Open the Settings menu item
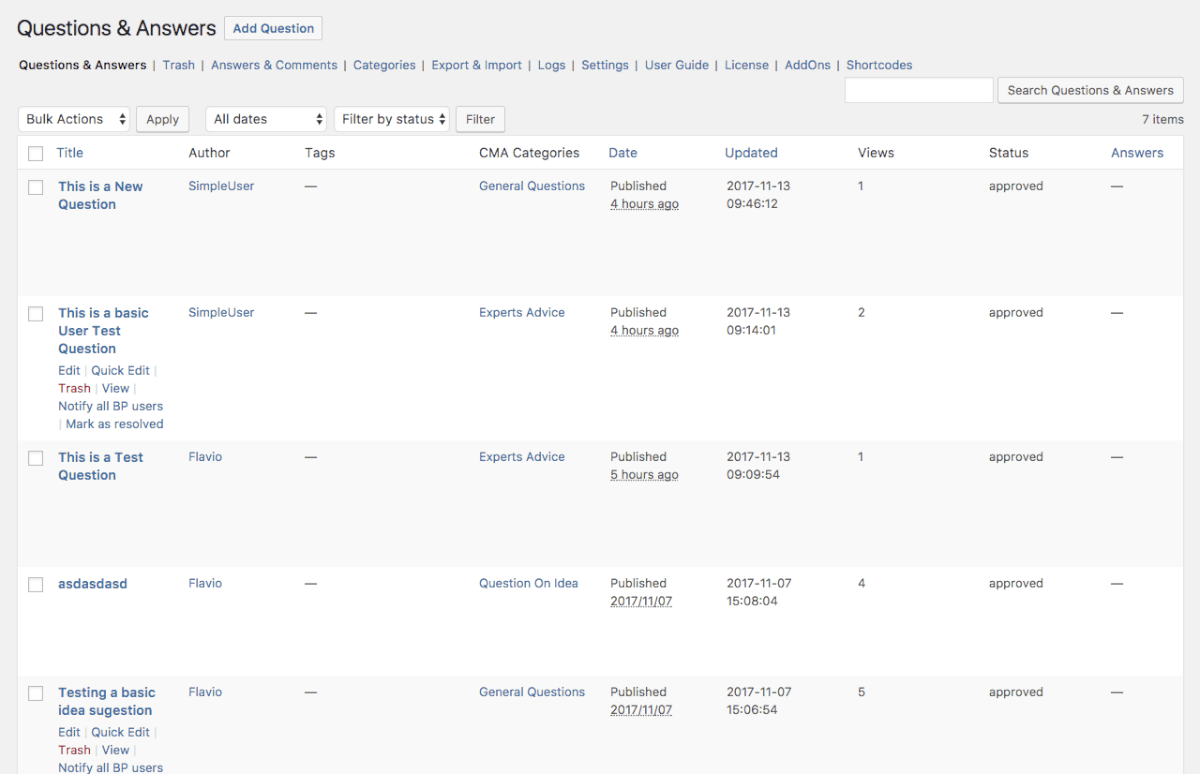 pyautogui.click(x=605, y=64)
